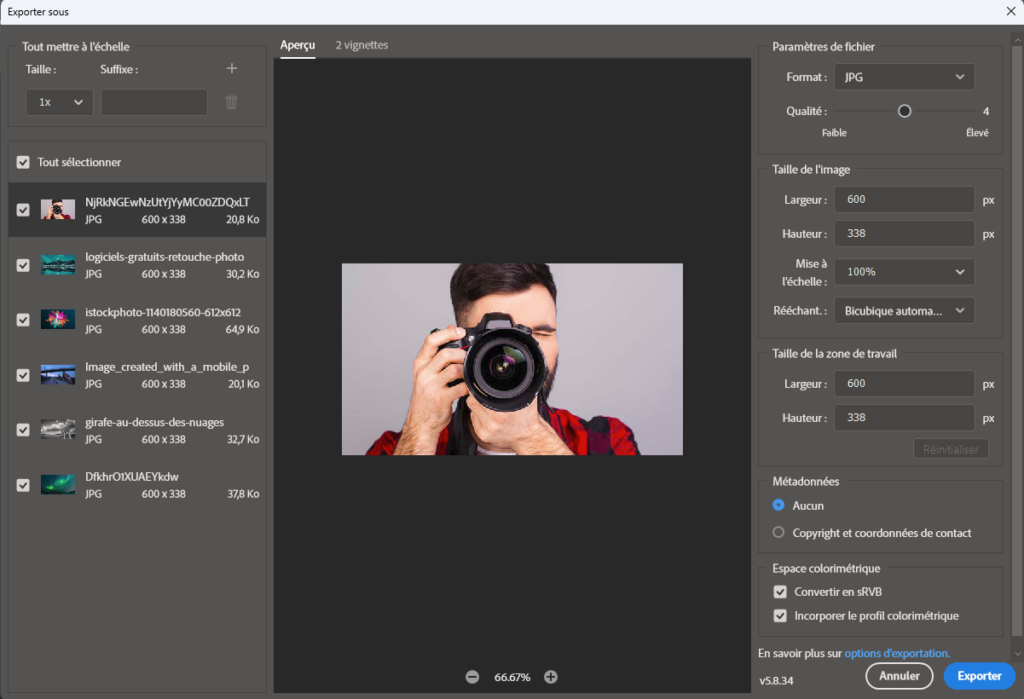Zoom in with the plus magnifier icon

point(551,677)
